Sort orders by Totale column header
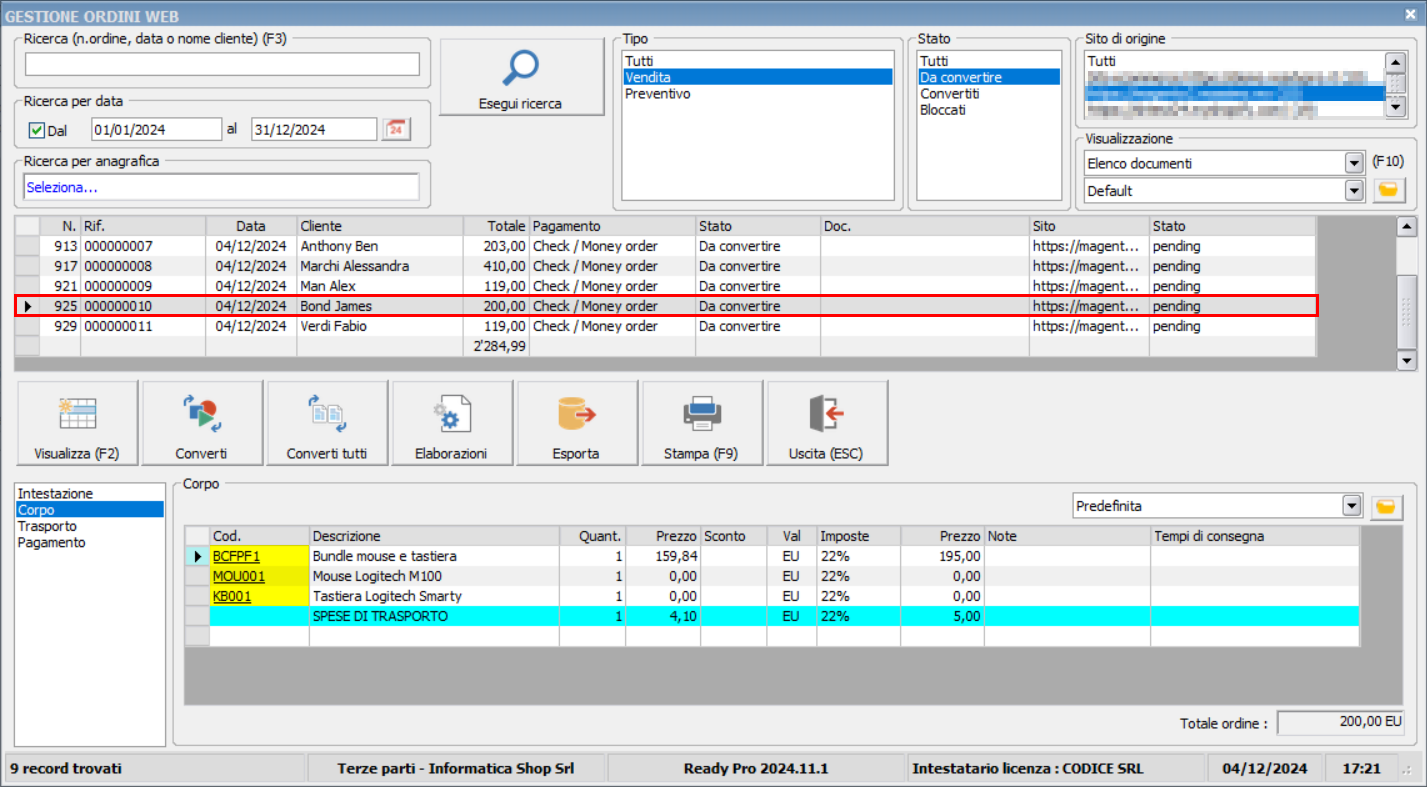Image resolution: width=1427 pixels, height=787 pixels. point(496,226)
